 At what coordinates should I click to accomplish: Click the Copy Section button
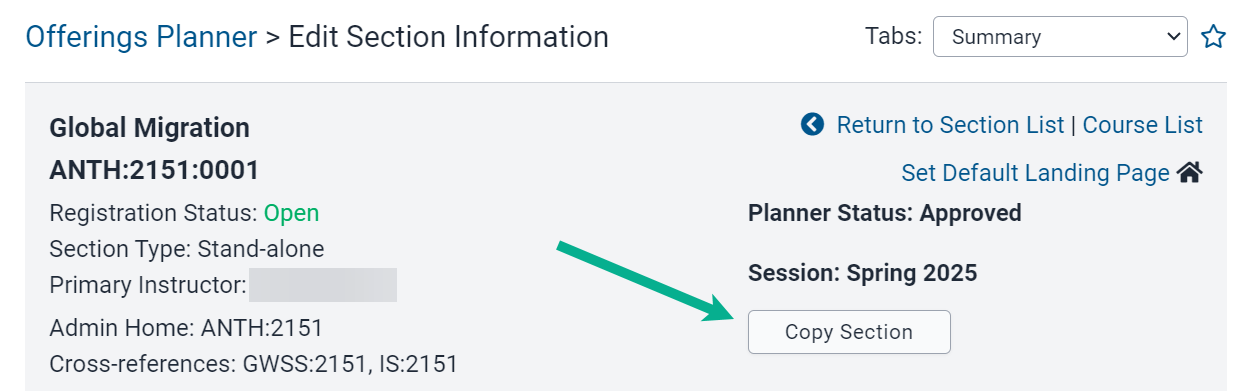point(849,332)
